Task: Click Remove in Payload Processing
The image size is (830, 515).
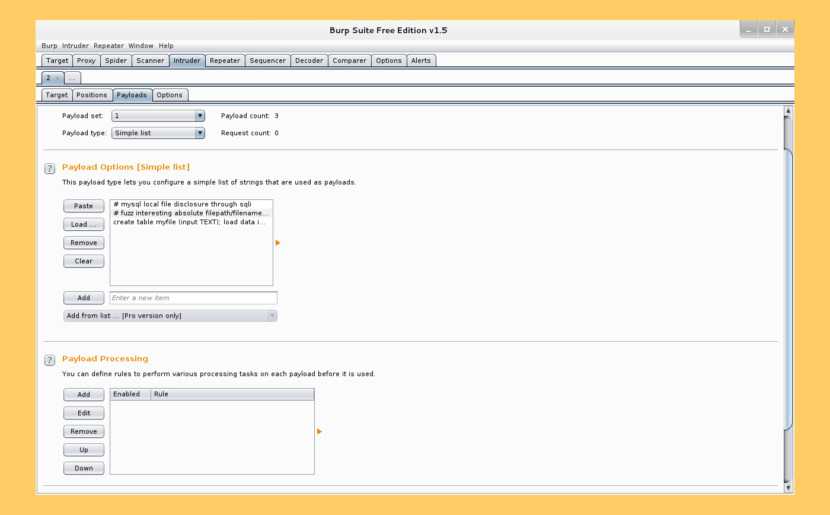Action: pos(84,431)
